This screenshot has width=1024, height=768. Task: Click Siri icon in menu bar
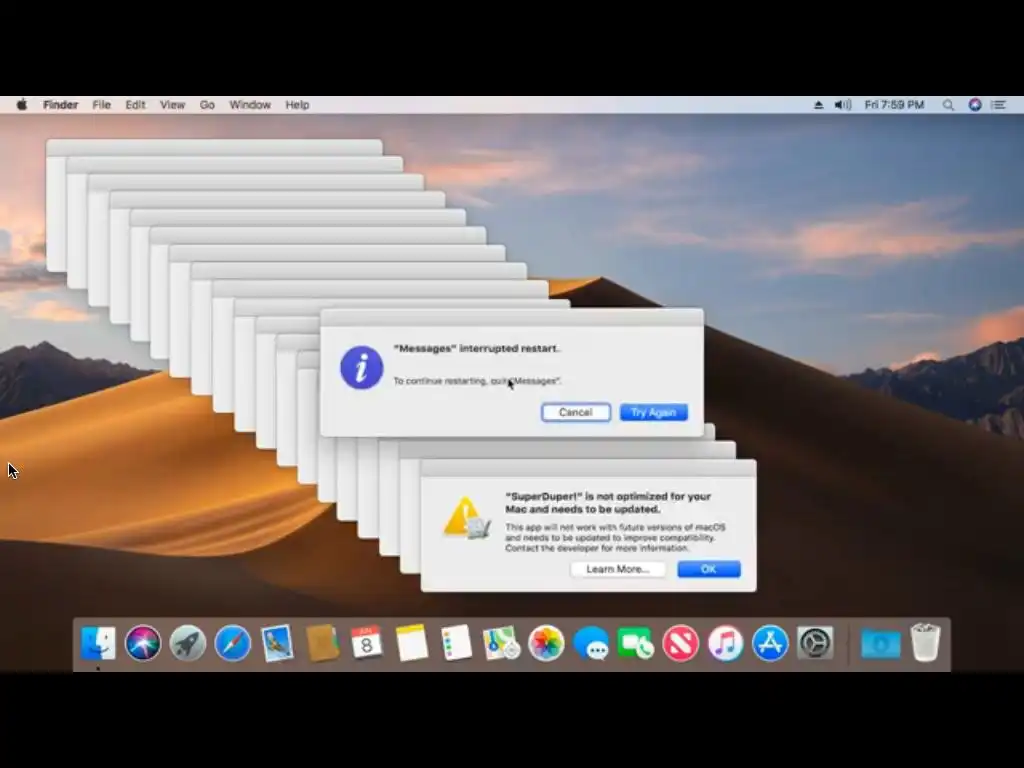[x=975, y=104]
